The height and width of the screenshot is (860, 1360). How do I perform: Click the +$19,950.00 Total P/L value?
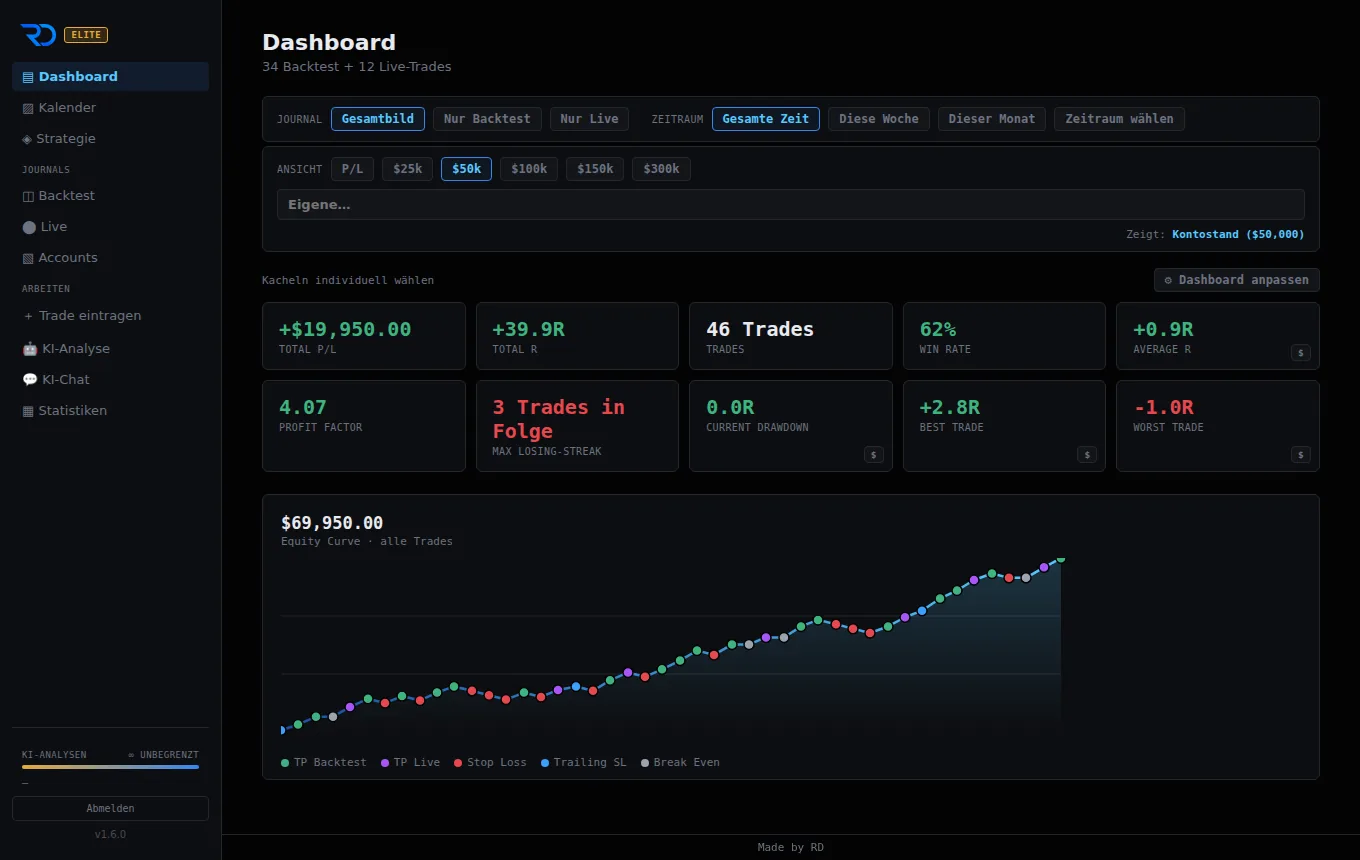pyautogui.click(x=345, y=329)
